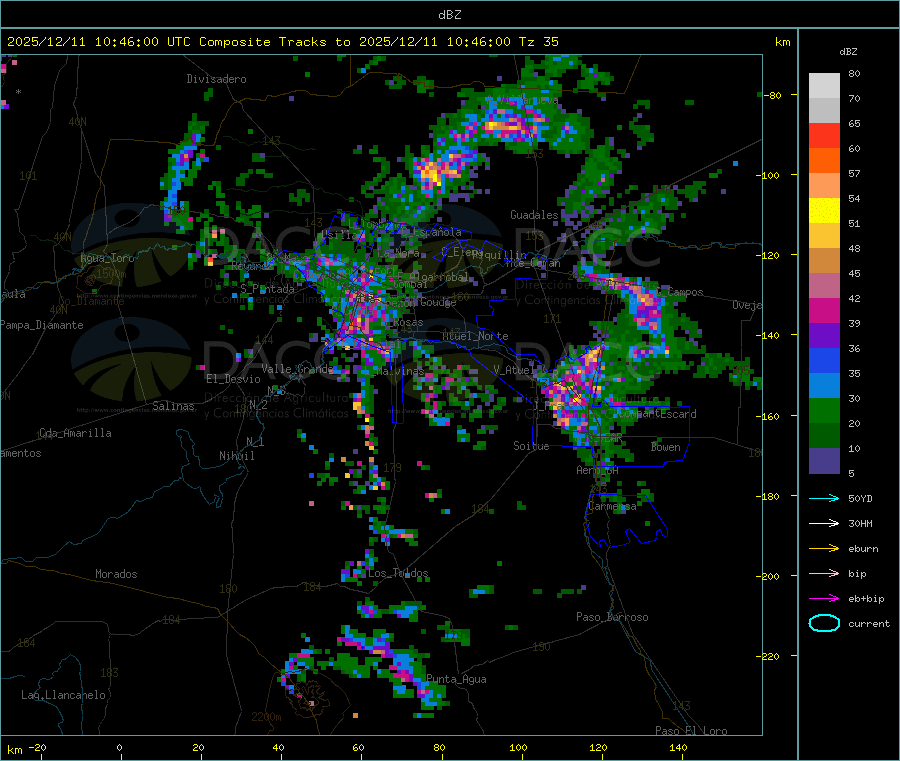Click the 140 km horizontal axis tick label
The height and width of the screenshot is (761, 900).
point(678,747)
